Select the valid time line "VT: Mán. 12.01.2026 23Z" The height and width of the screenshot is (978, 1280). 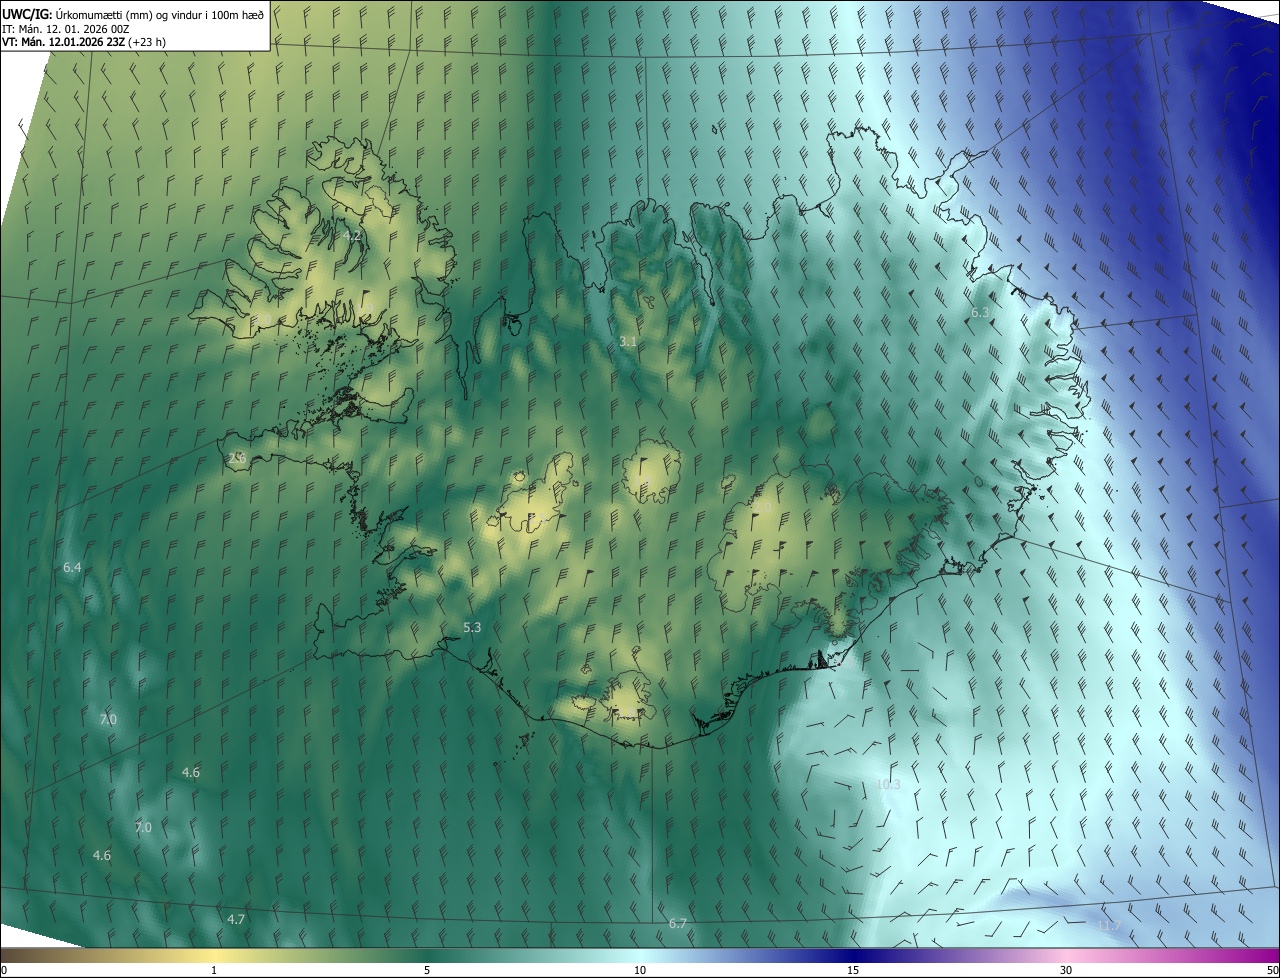pos(62,43)
